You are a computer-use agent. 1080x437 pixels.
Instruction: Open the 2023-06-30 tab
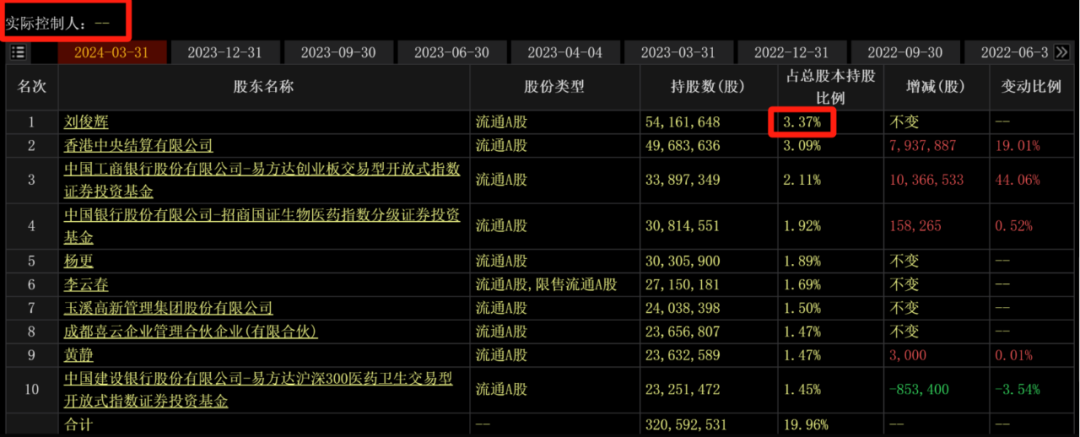pos(452,52)
